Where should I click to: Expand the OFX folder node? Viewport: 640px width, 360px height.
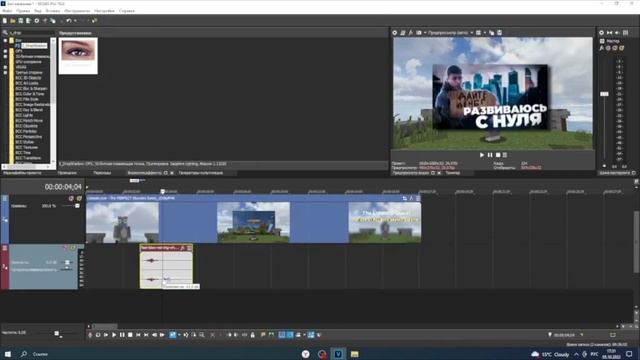pyautogui.click(x=5, y=51)
